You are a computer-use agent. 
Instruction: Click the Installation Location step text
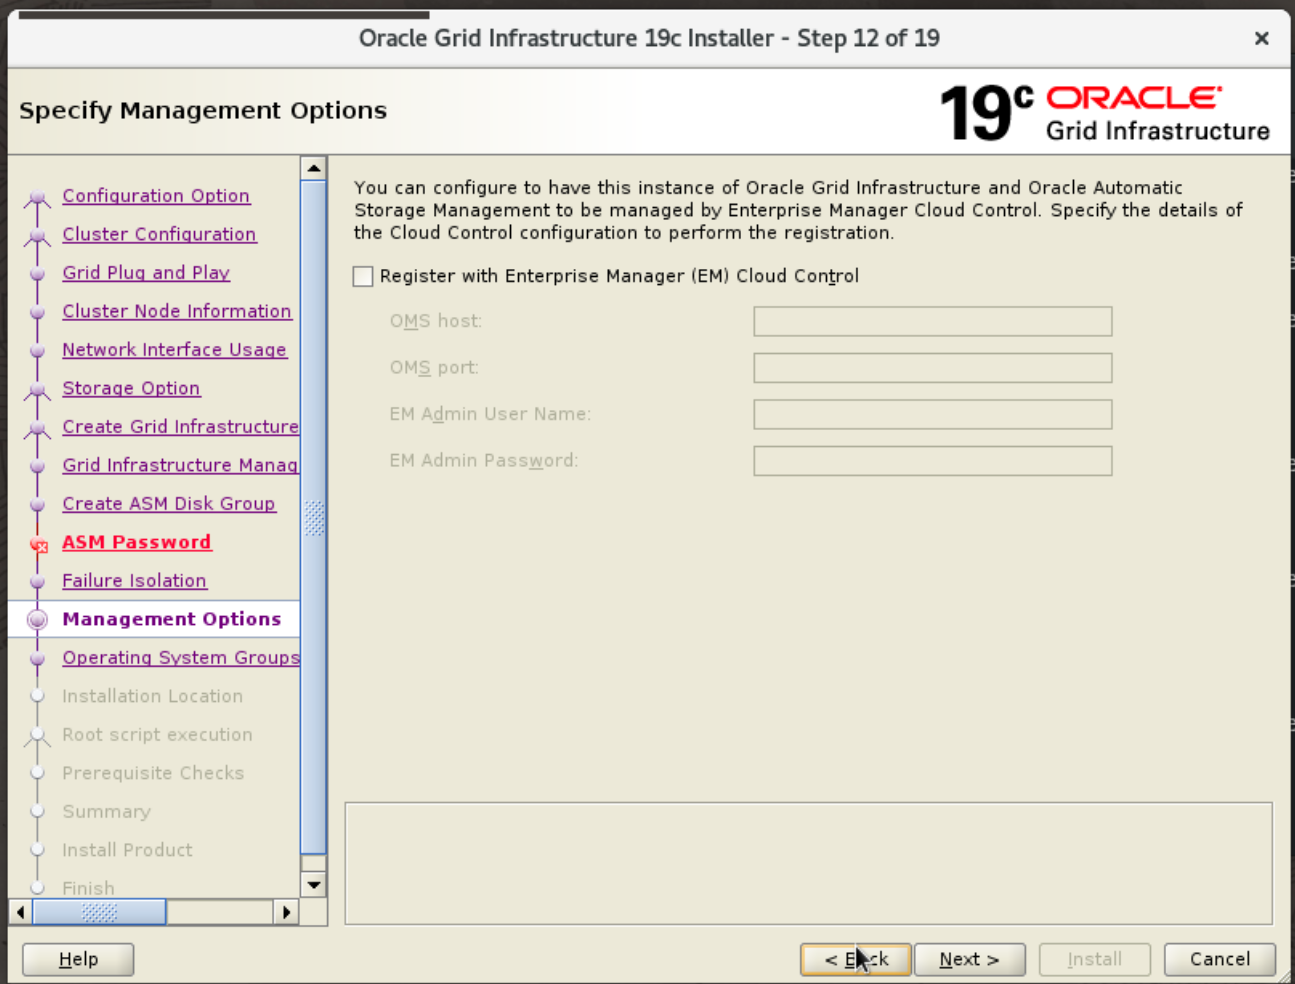click(152, 696)
